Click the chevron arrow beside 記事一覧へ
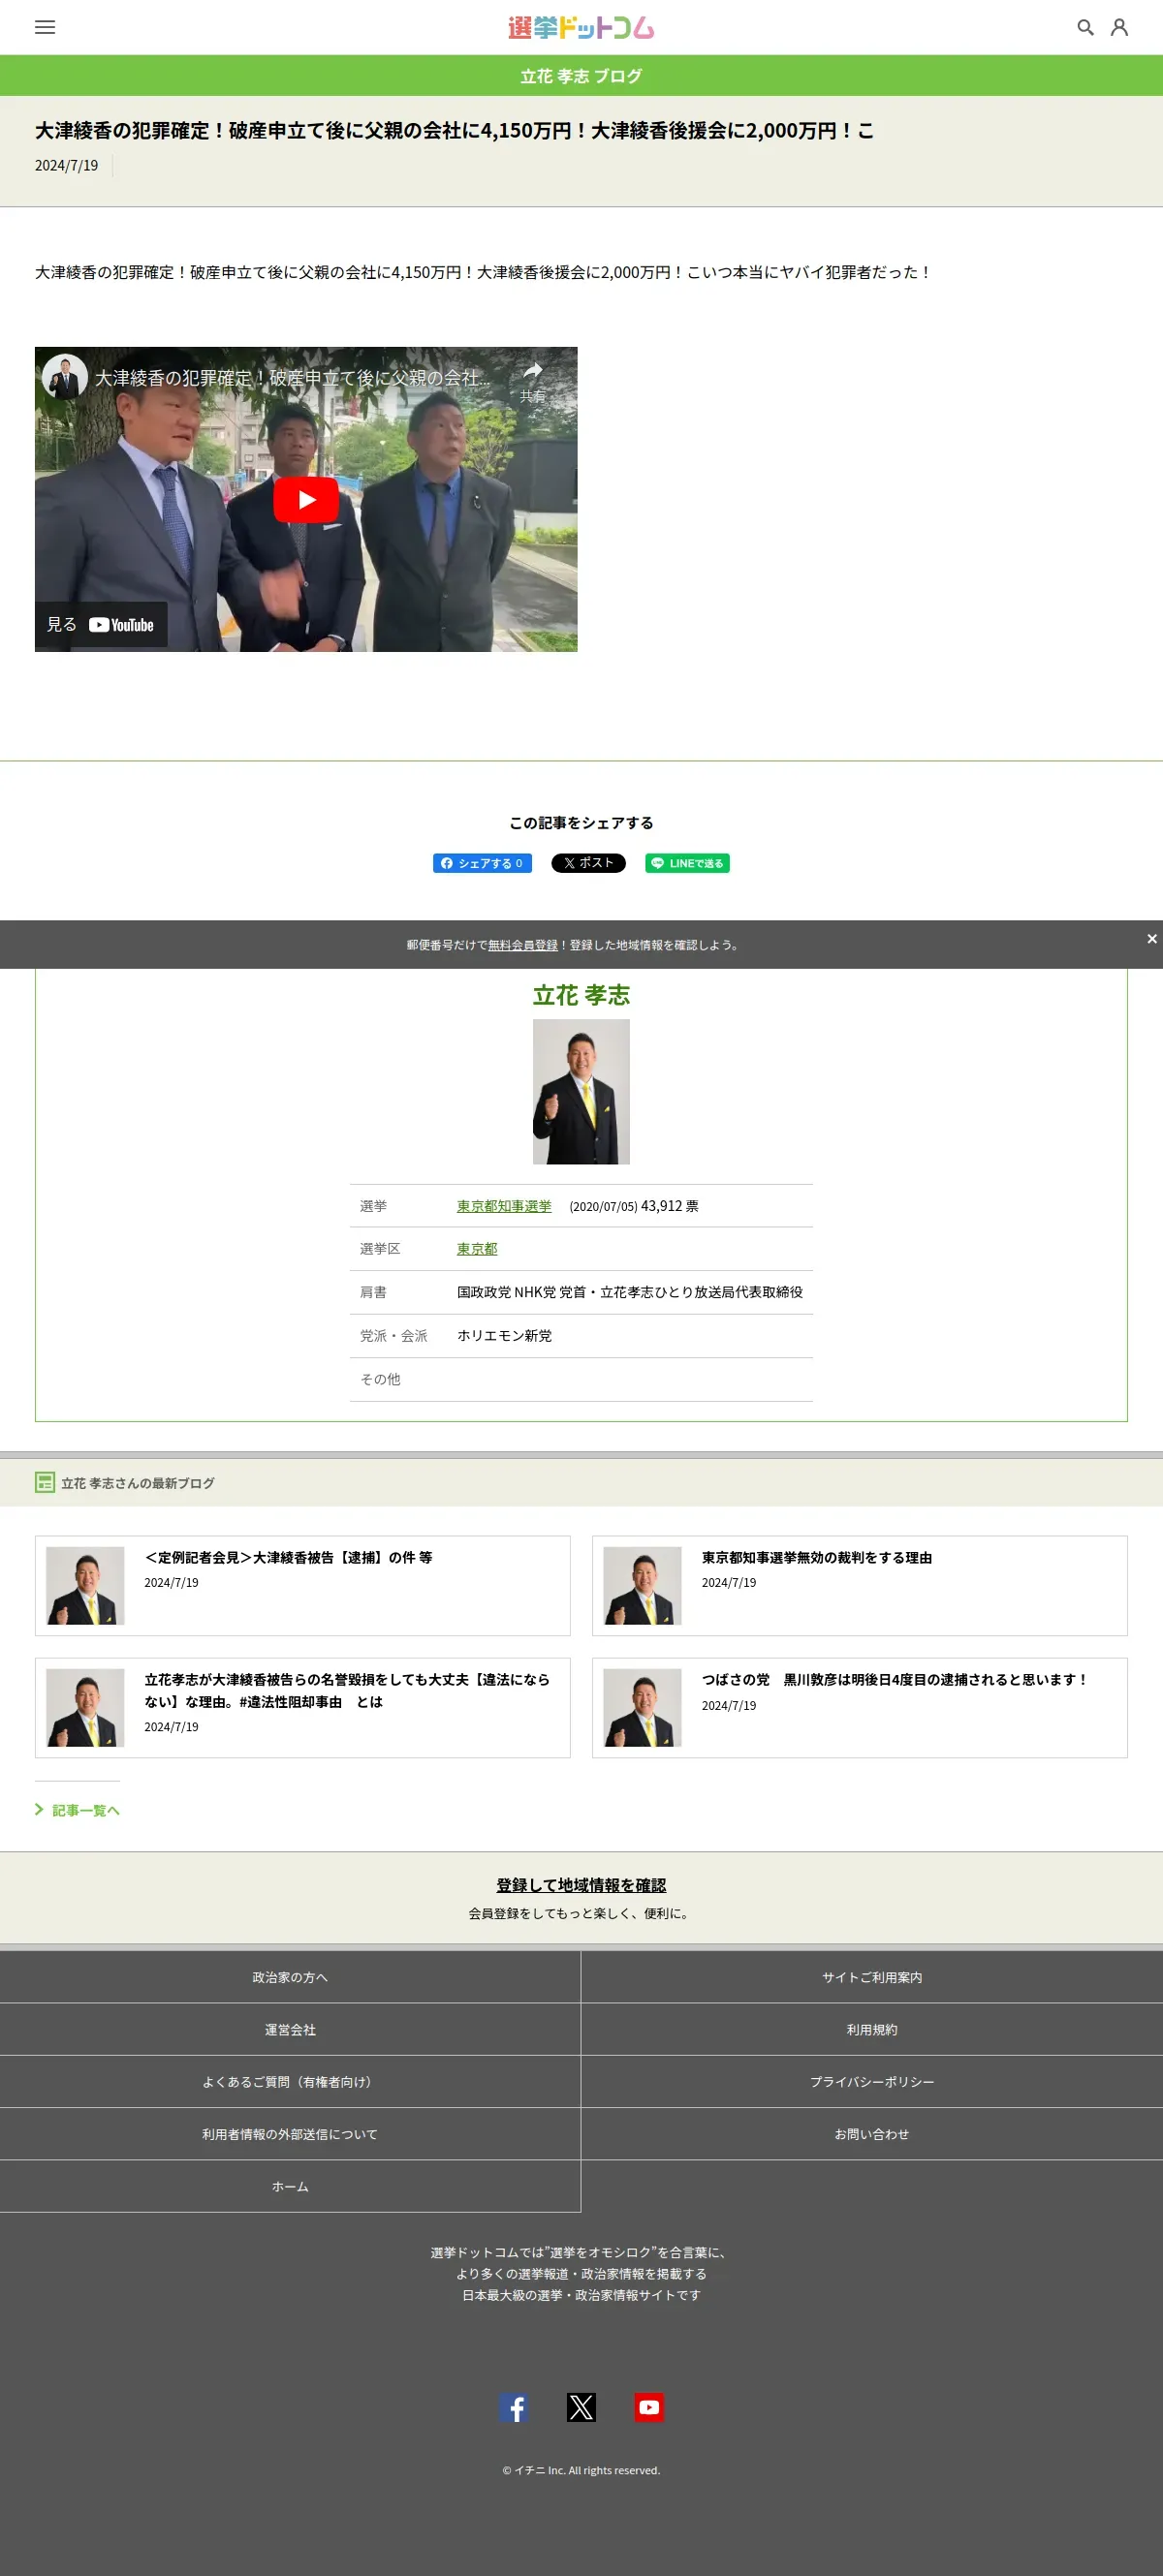Viewport: 1163px width, 2576px height. pos(39,1809)
